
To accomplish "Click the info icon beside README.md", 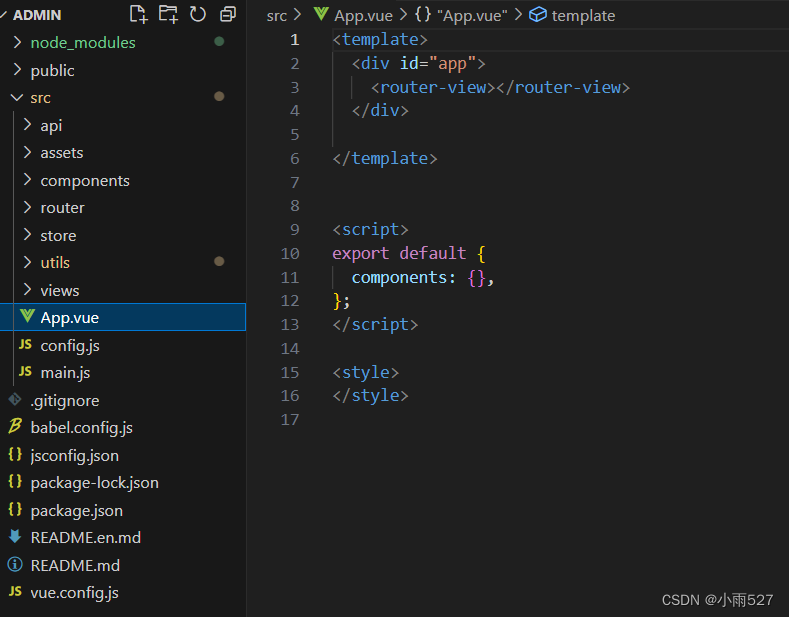I will [x=15, y=564].
